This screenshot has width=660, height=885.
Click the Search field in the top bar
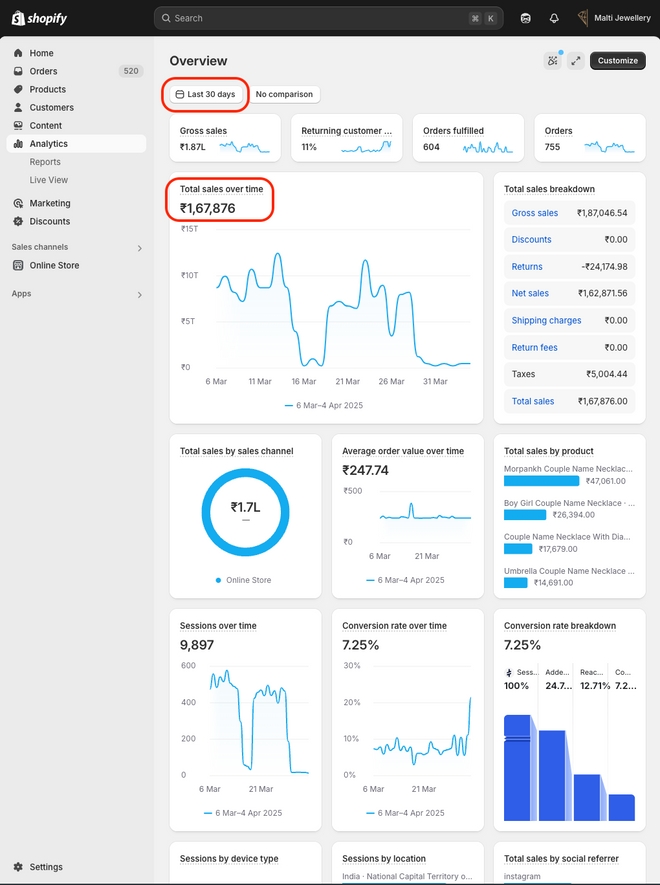329,18
